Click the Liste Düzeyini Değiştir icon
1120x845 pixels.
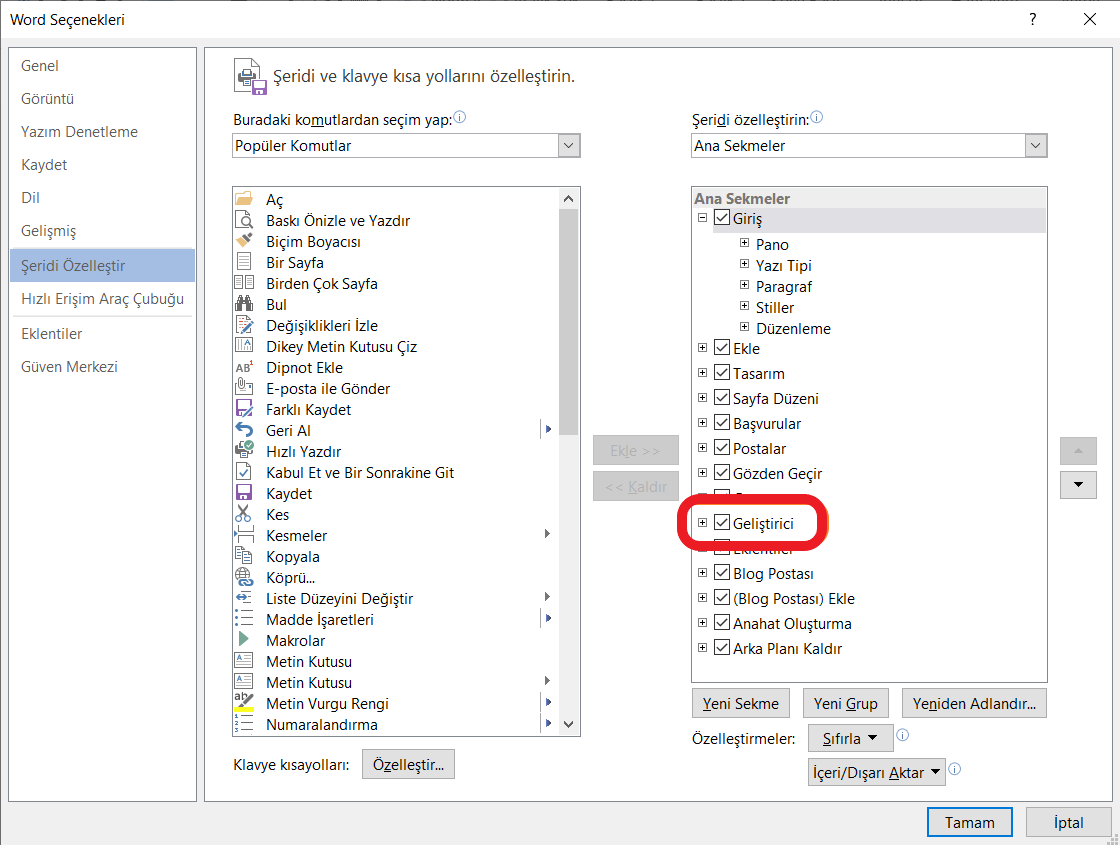tap(244, 598)
